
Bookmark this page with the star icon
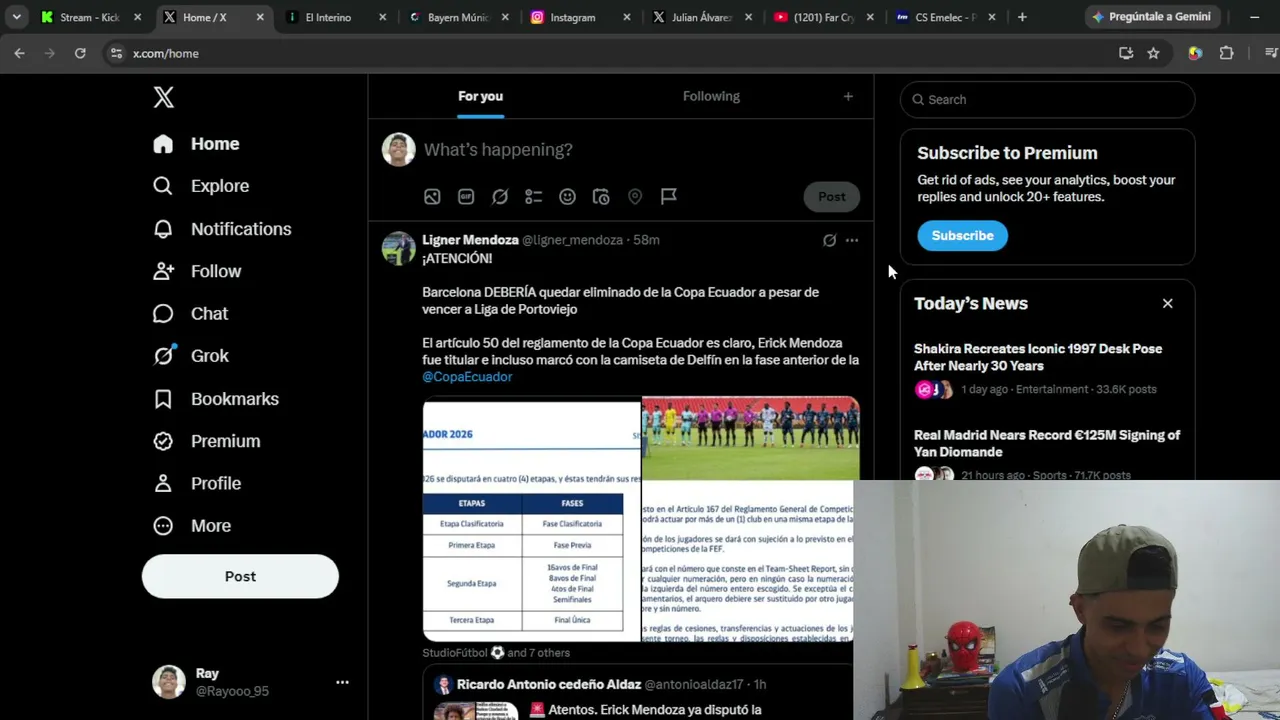click(1153, 53)
